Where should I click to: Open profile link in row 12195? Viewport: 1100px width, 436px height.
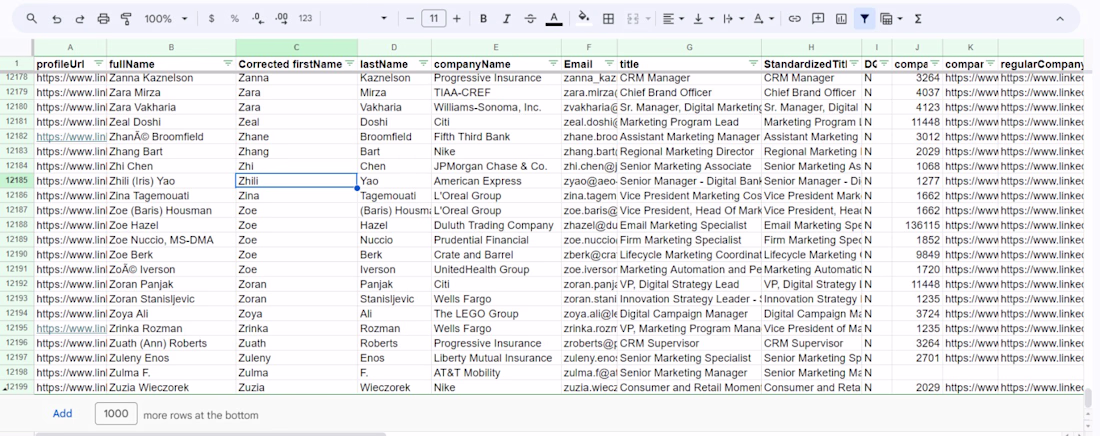(71, 328)
